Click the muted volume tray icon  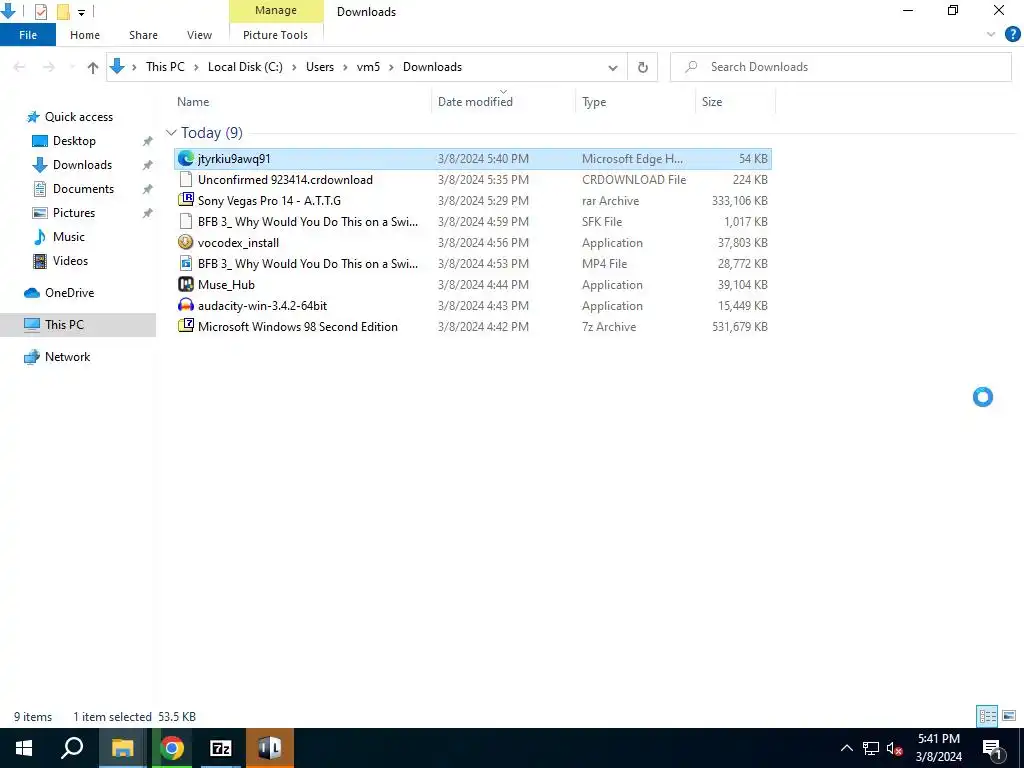click(x=894, y=748)
